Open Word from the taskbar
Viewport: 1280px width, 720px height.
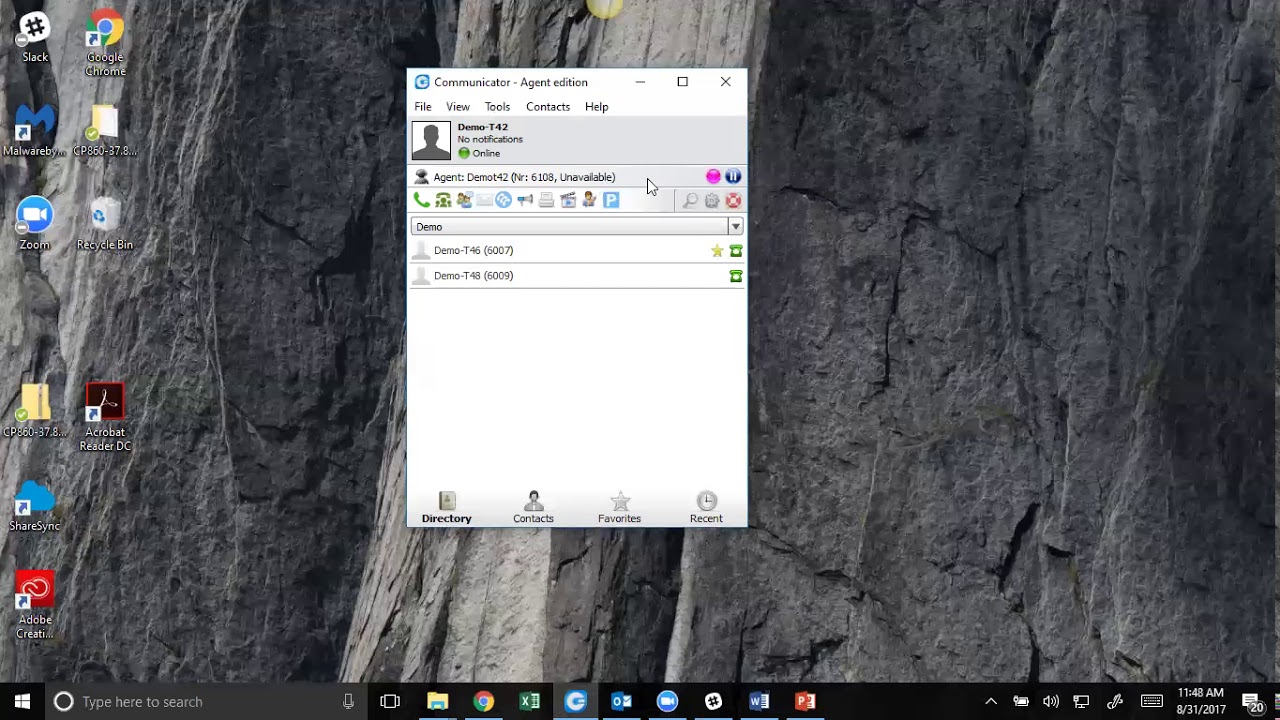pos(759,702)
